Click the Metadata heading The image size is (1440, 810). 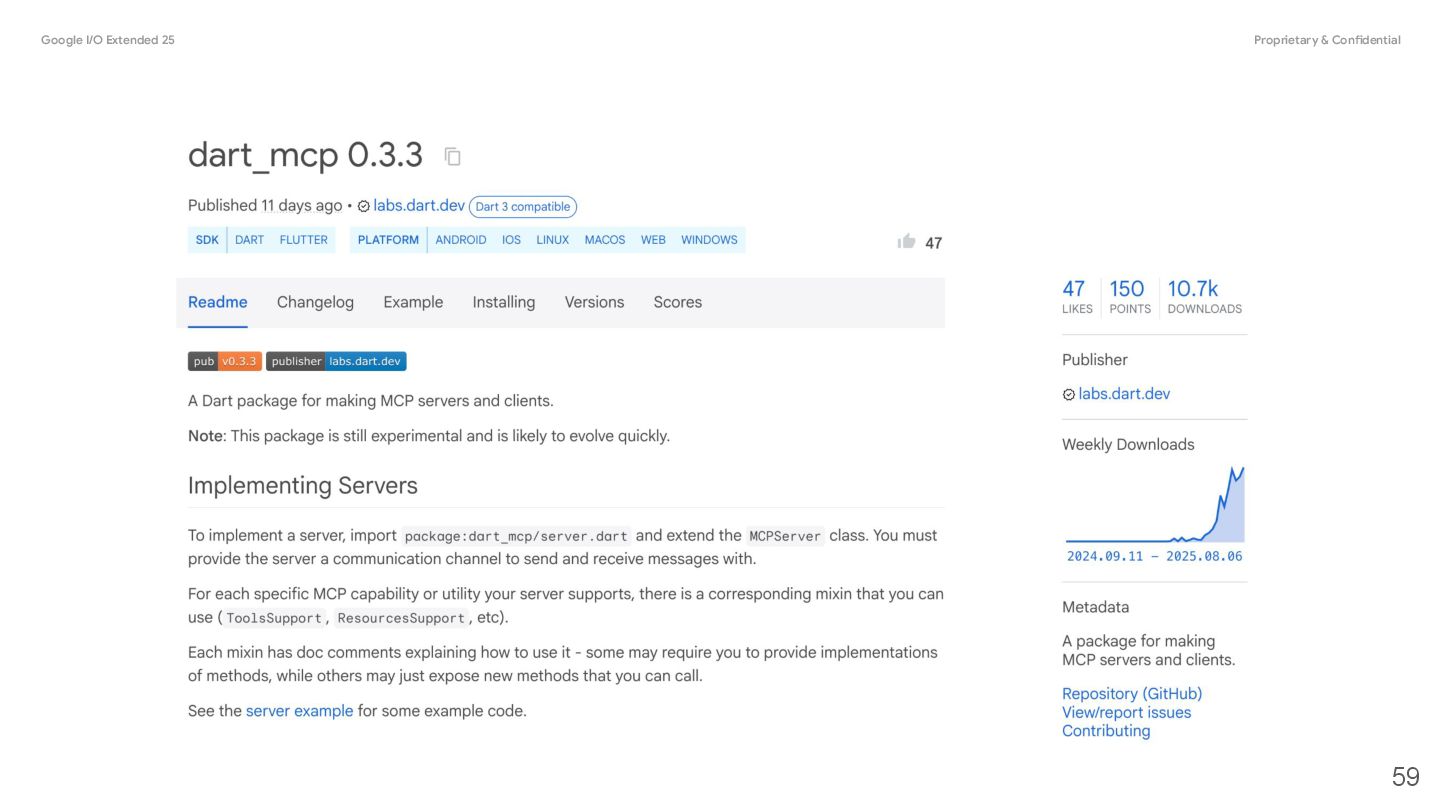(1095, 607)
